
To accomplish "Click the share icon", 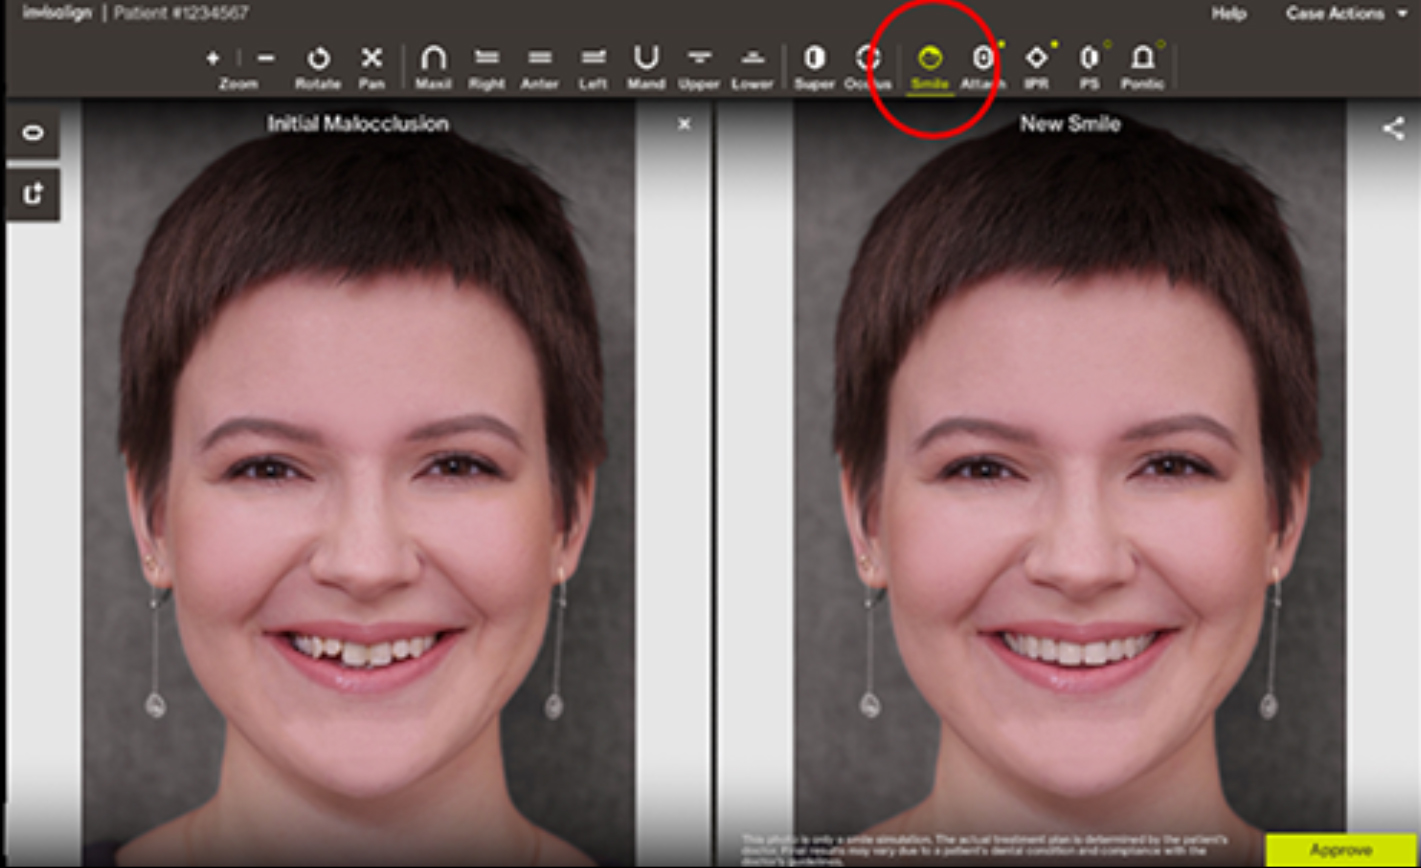I will point(1393,128).
